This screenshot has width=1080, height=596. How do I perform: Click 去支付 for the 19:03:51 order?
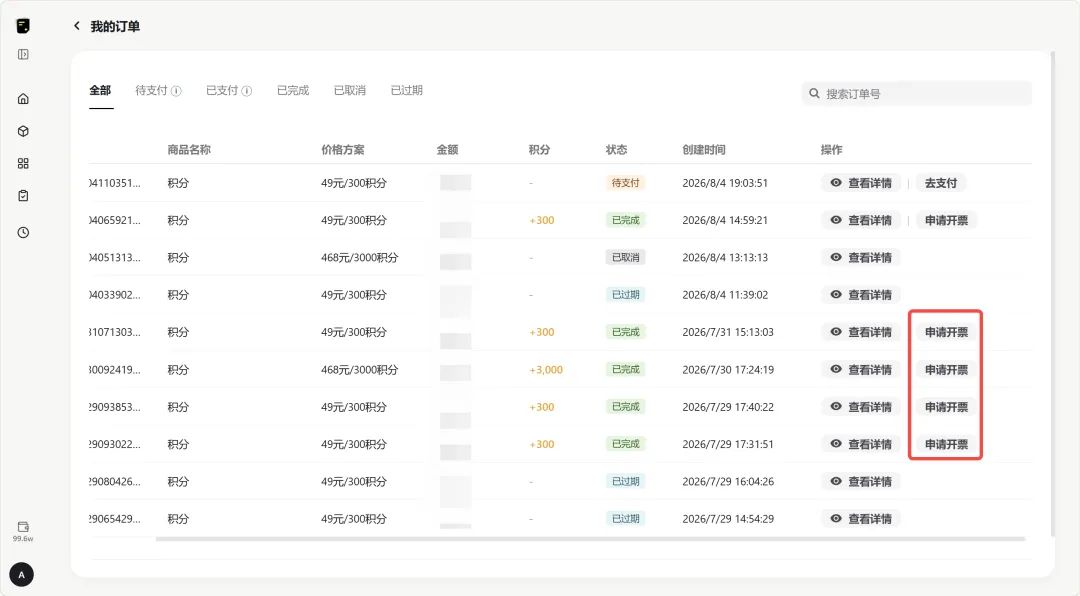(941, 183)
